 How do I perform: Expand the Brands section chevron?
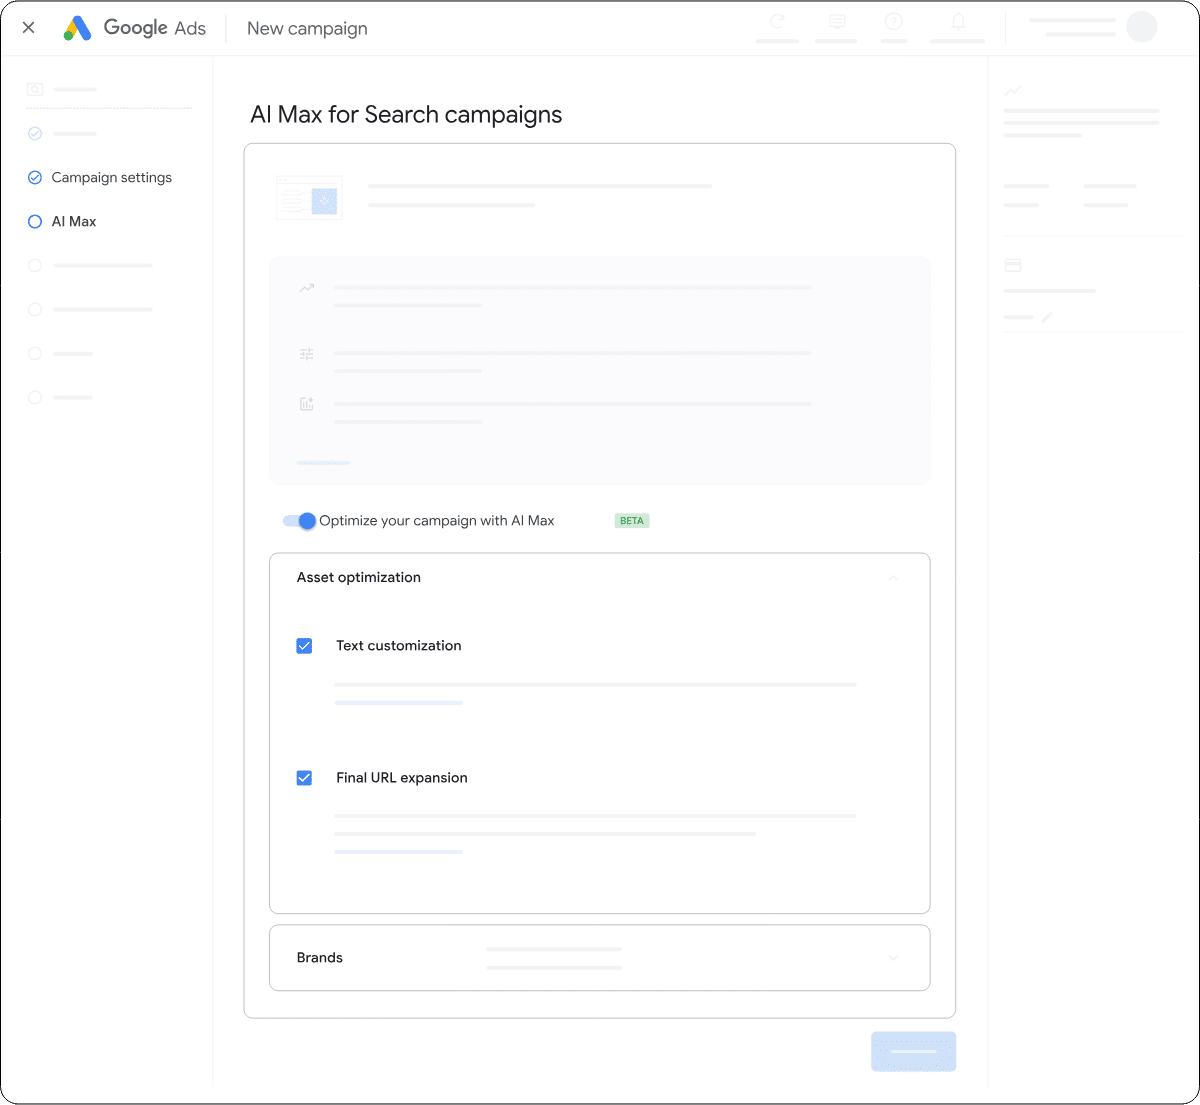893,958
